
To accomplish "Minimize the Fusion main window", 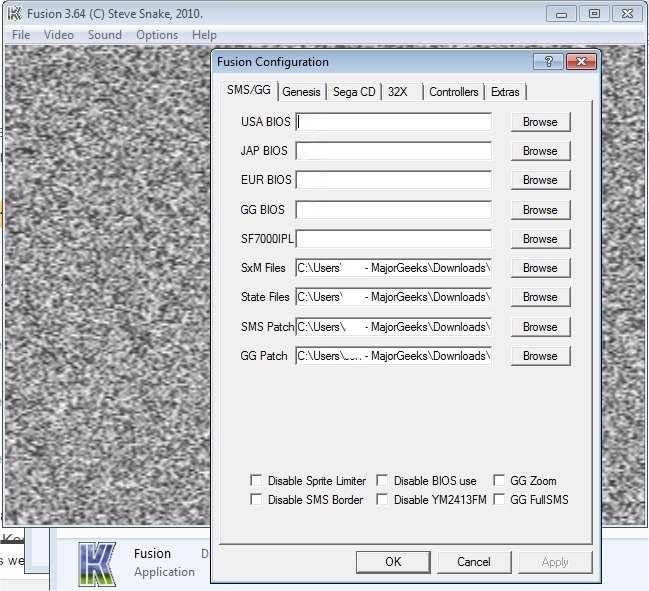I will click(x=561, y=14).
